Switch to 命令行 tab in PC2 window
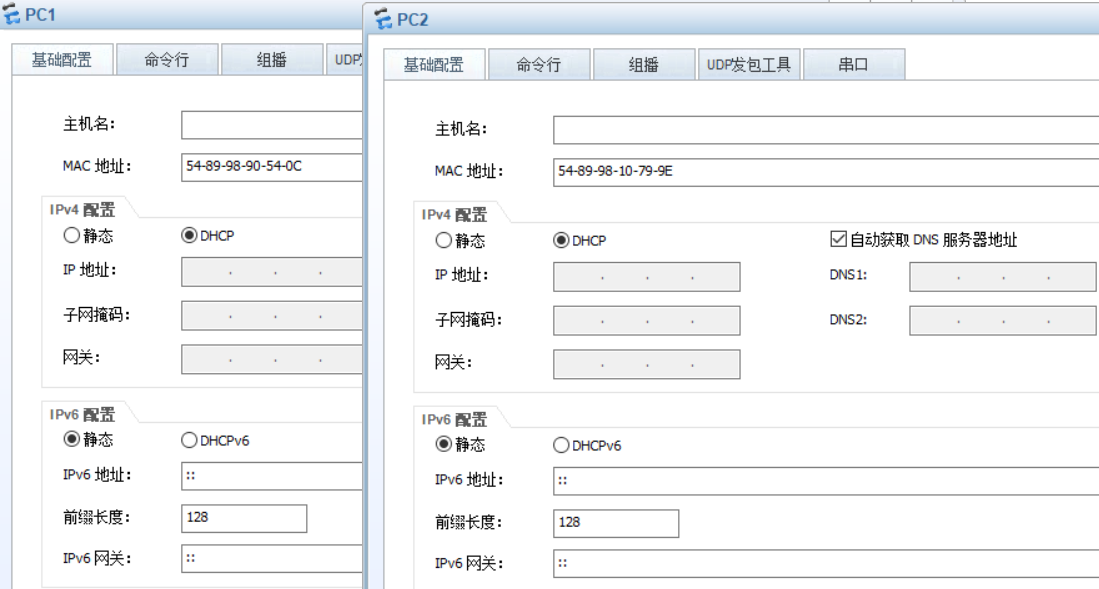Viewport: 1099px width, 589px height. 539,65
